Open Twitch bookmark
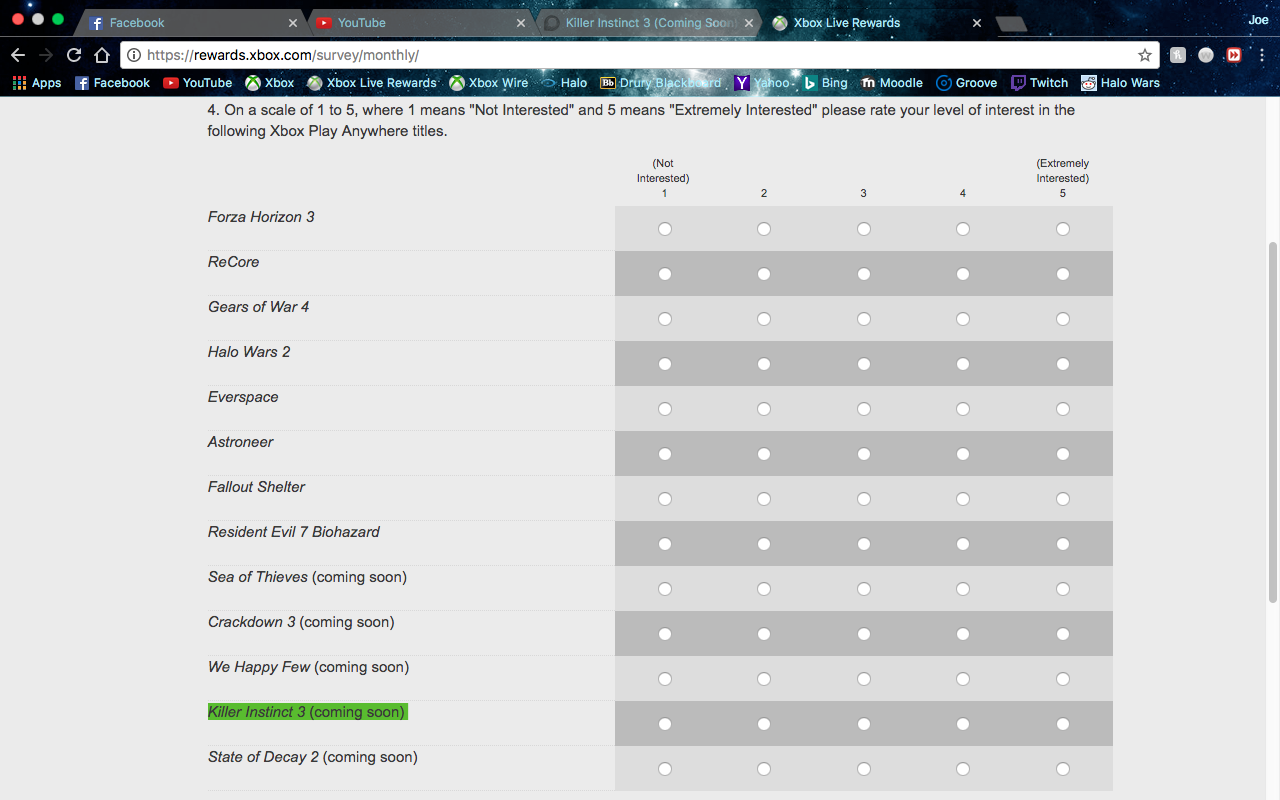The image size is (1280, 800). [1039, 83]
